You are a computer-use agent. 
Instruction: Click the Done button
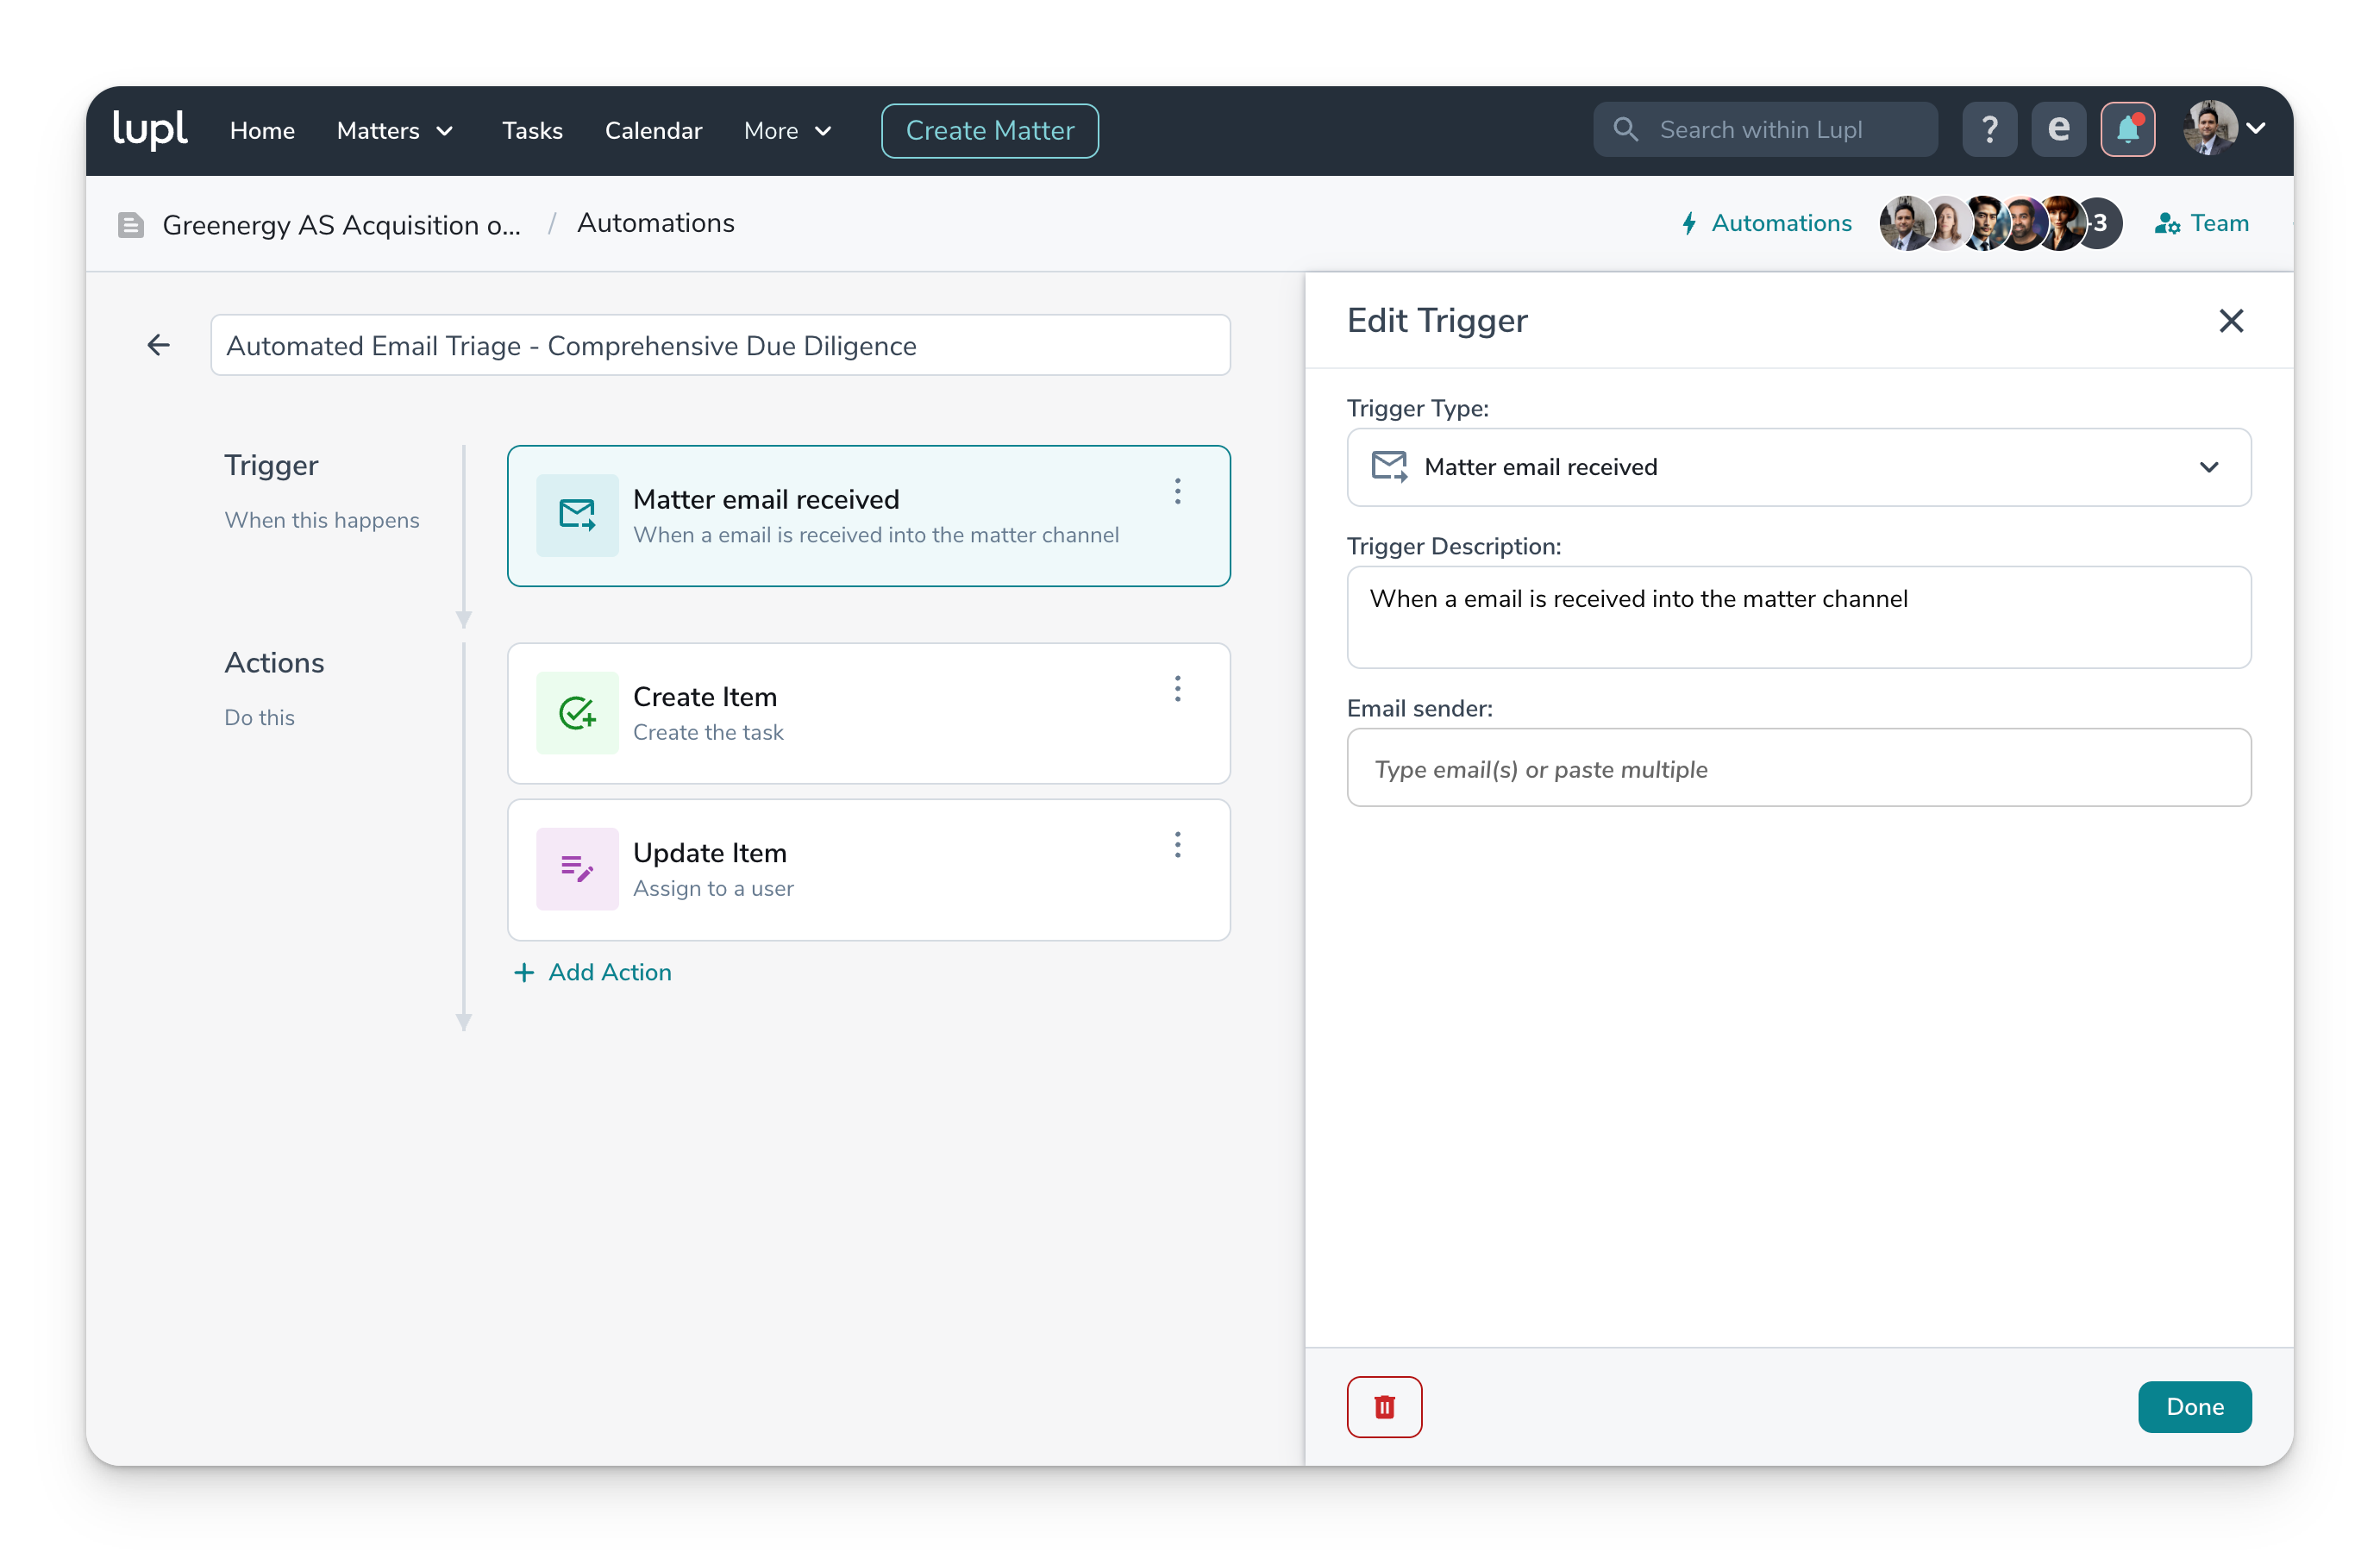point(2194,1407)
